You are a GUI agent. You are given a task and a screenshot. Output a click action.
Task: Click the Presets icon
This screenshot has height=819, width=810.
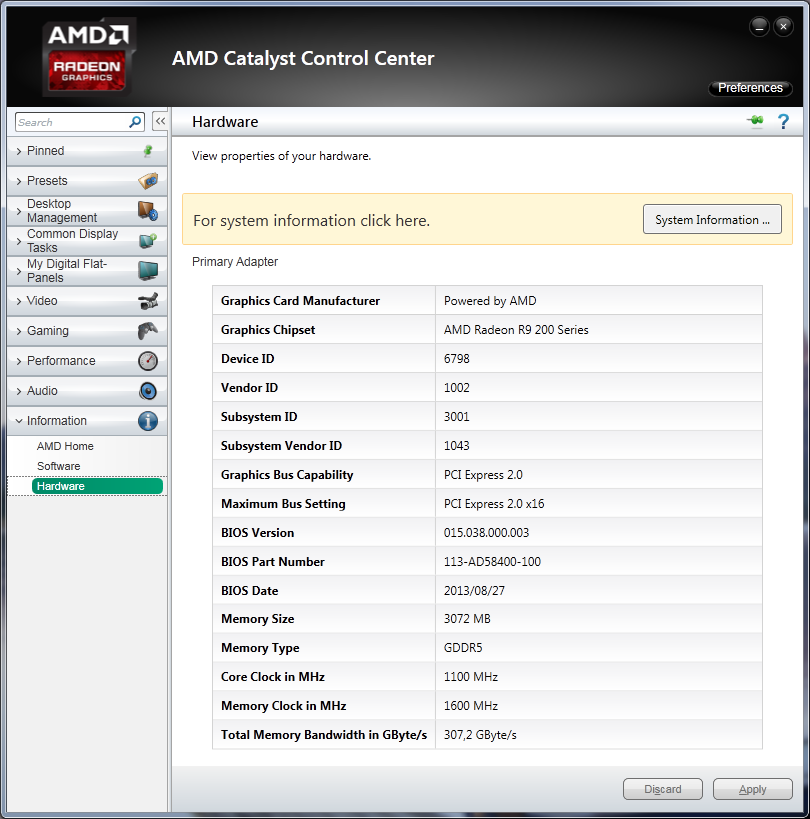click(x=148, y=181)
